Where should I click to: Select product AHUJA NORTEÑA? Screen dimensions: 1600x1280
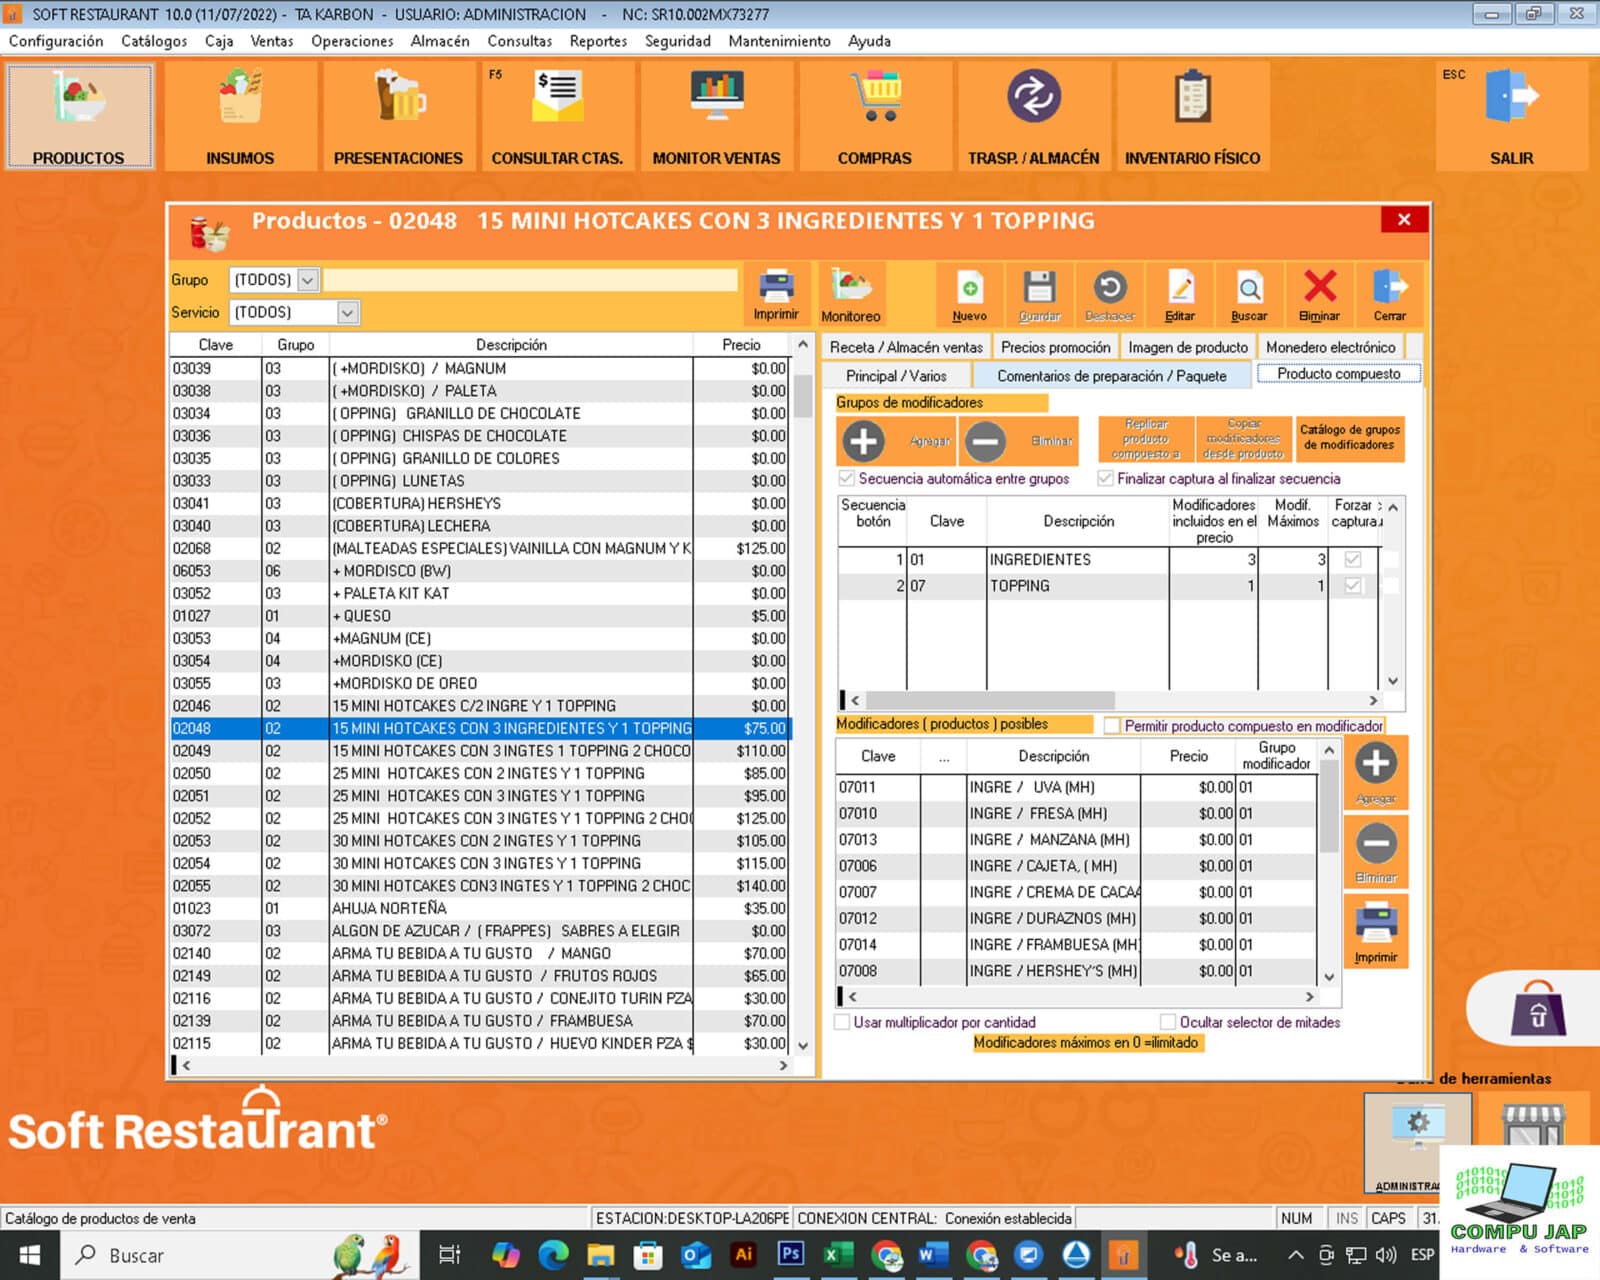point(480,909)
